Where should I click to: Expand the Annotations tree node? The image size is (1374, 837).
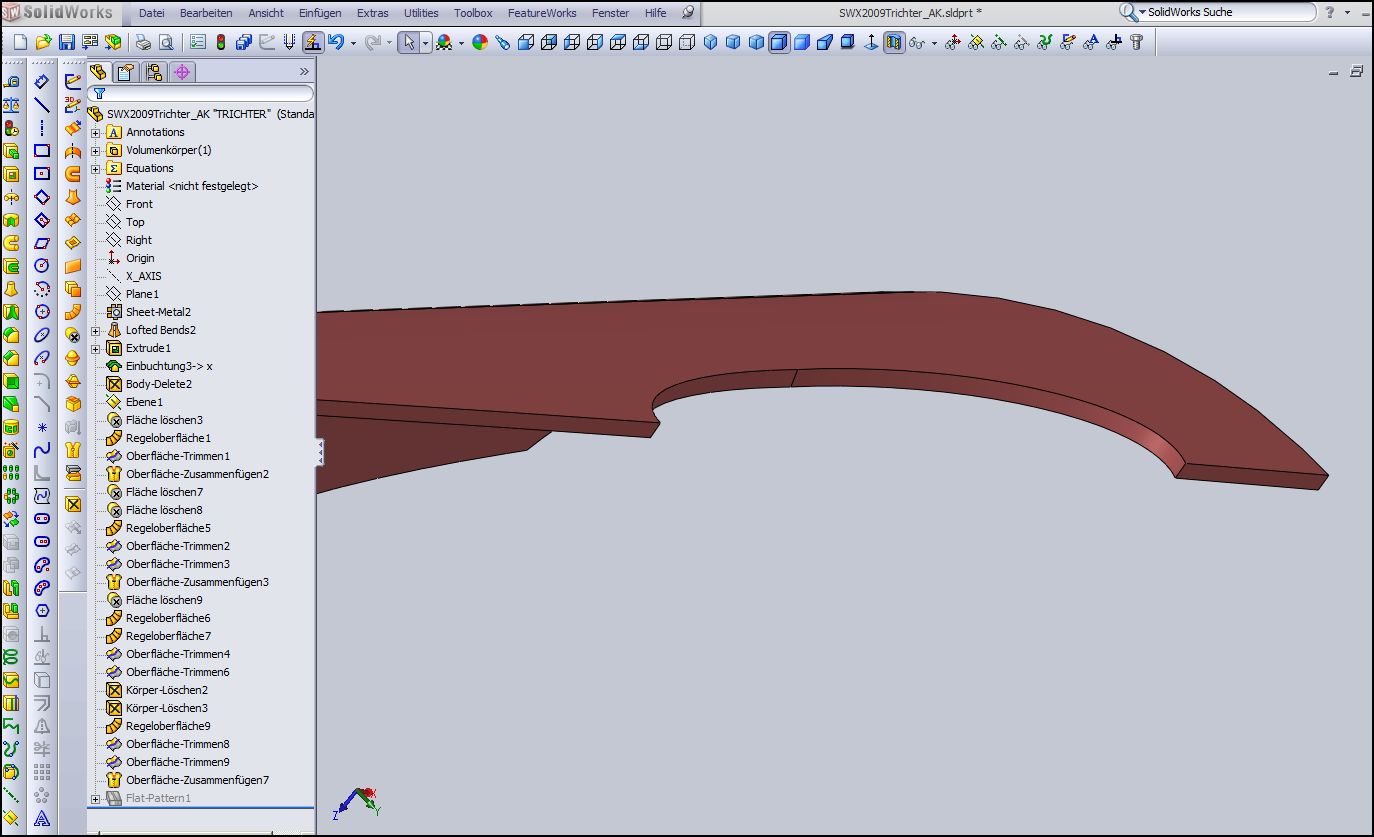[x=96, y=132]
